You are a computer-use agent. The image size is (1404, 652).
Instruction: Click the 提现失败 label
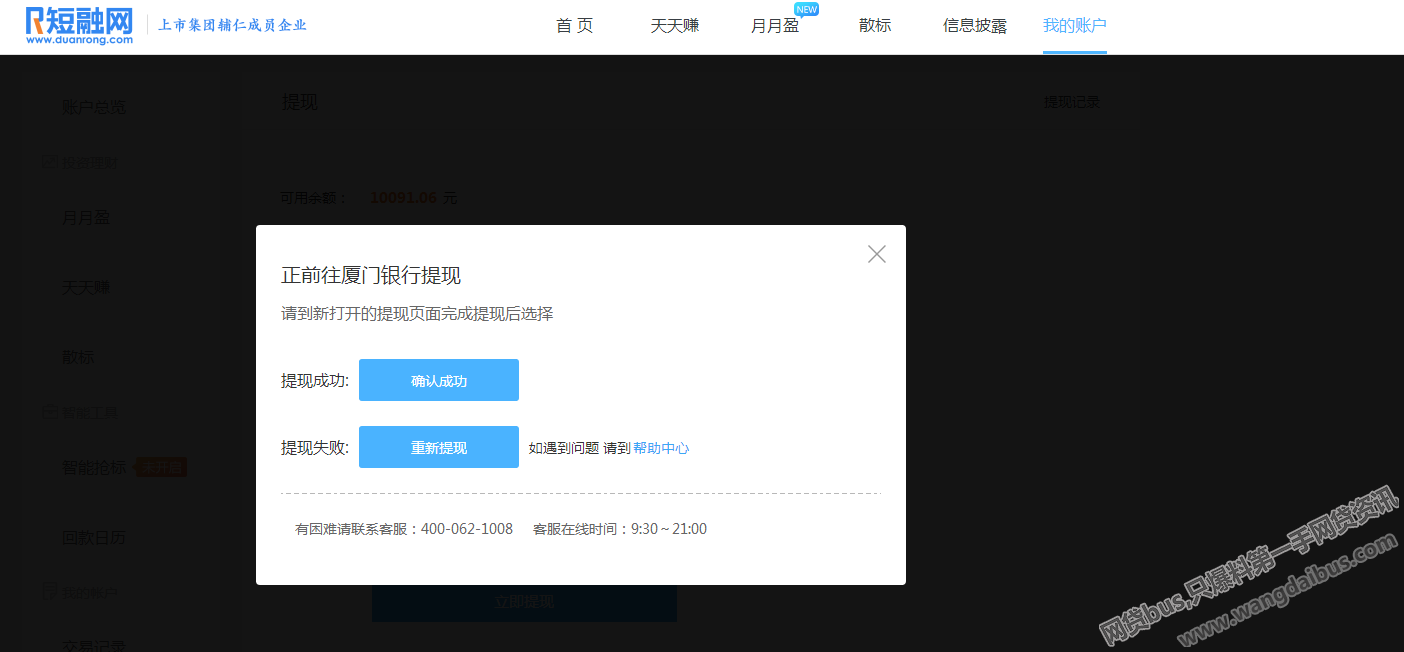(315, 448)
